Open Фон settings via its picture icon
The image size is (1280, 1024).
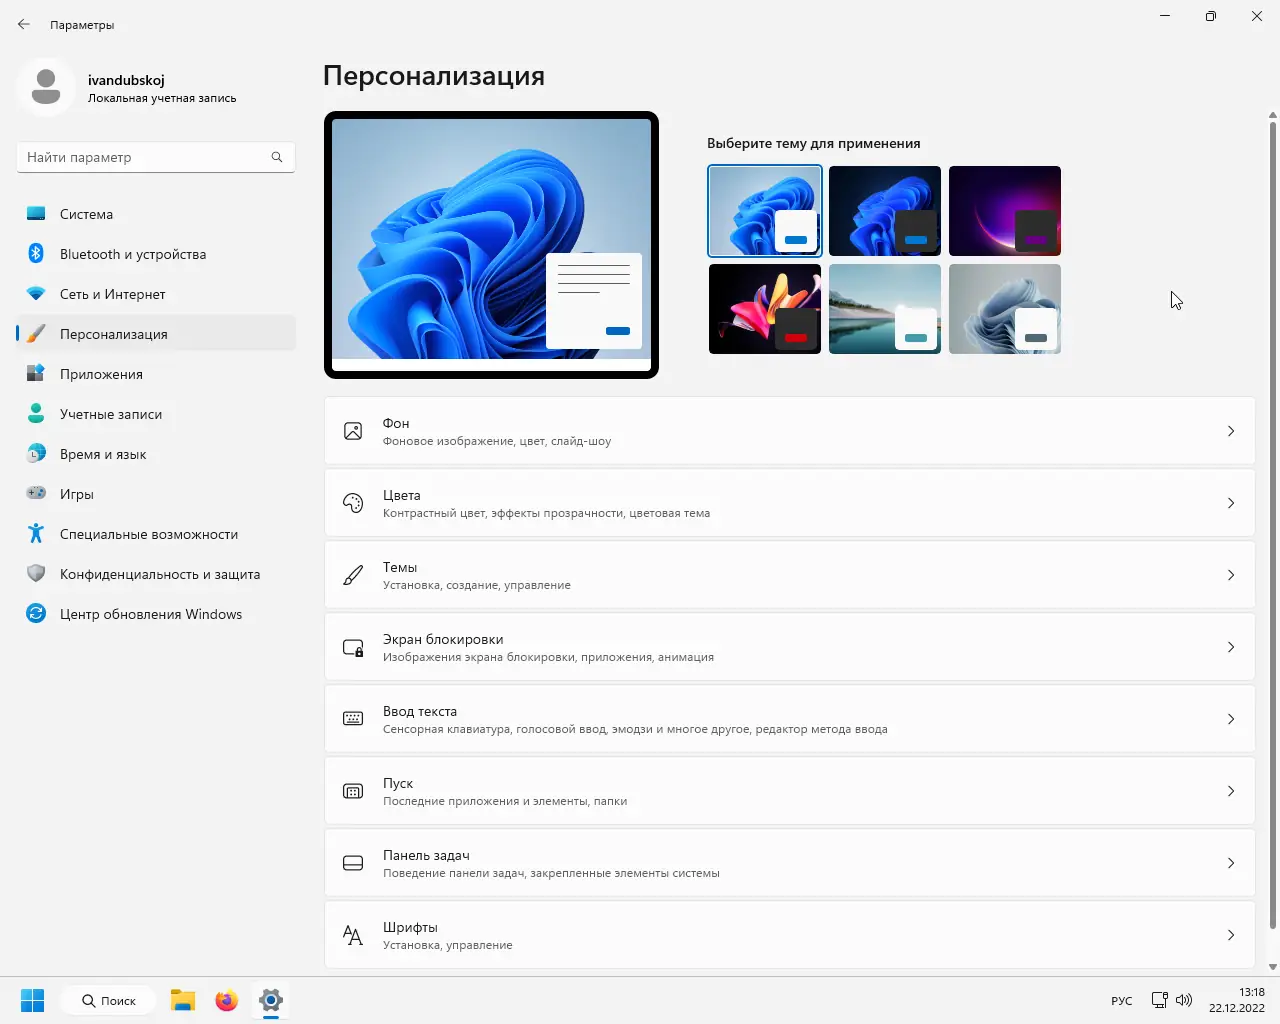tap(352, 431)
